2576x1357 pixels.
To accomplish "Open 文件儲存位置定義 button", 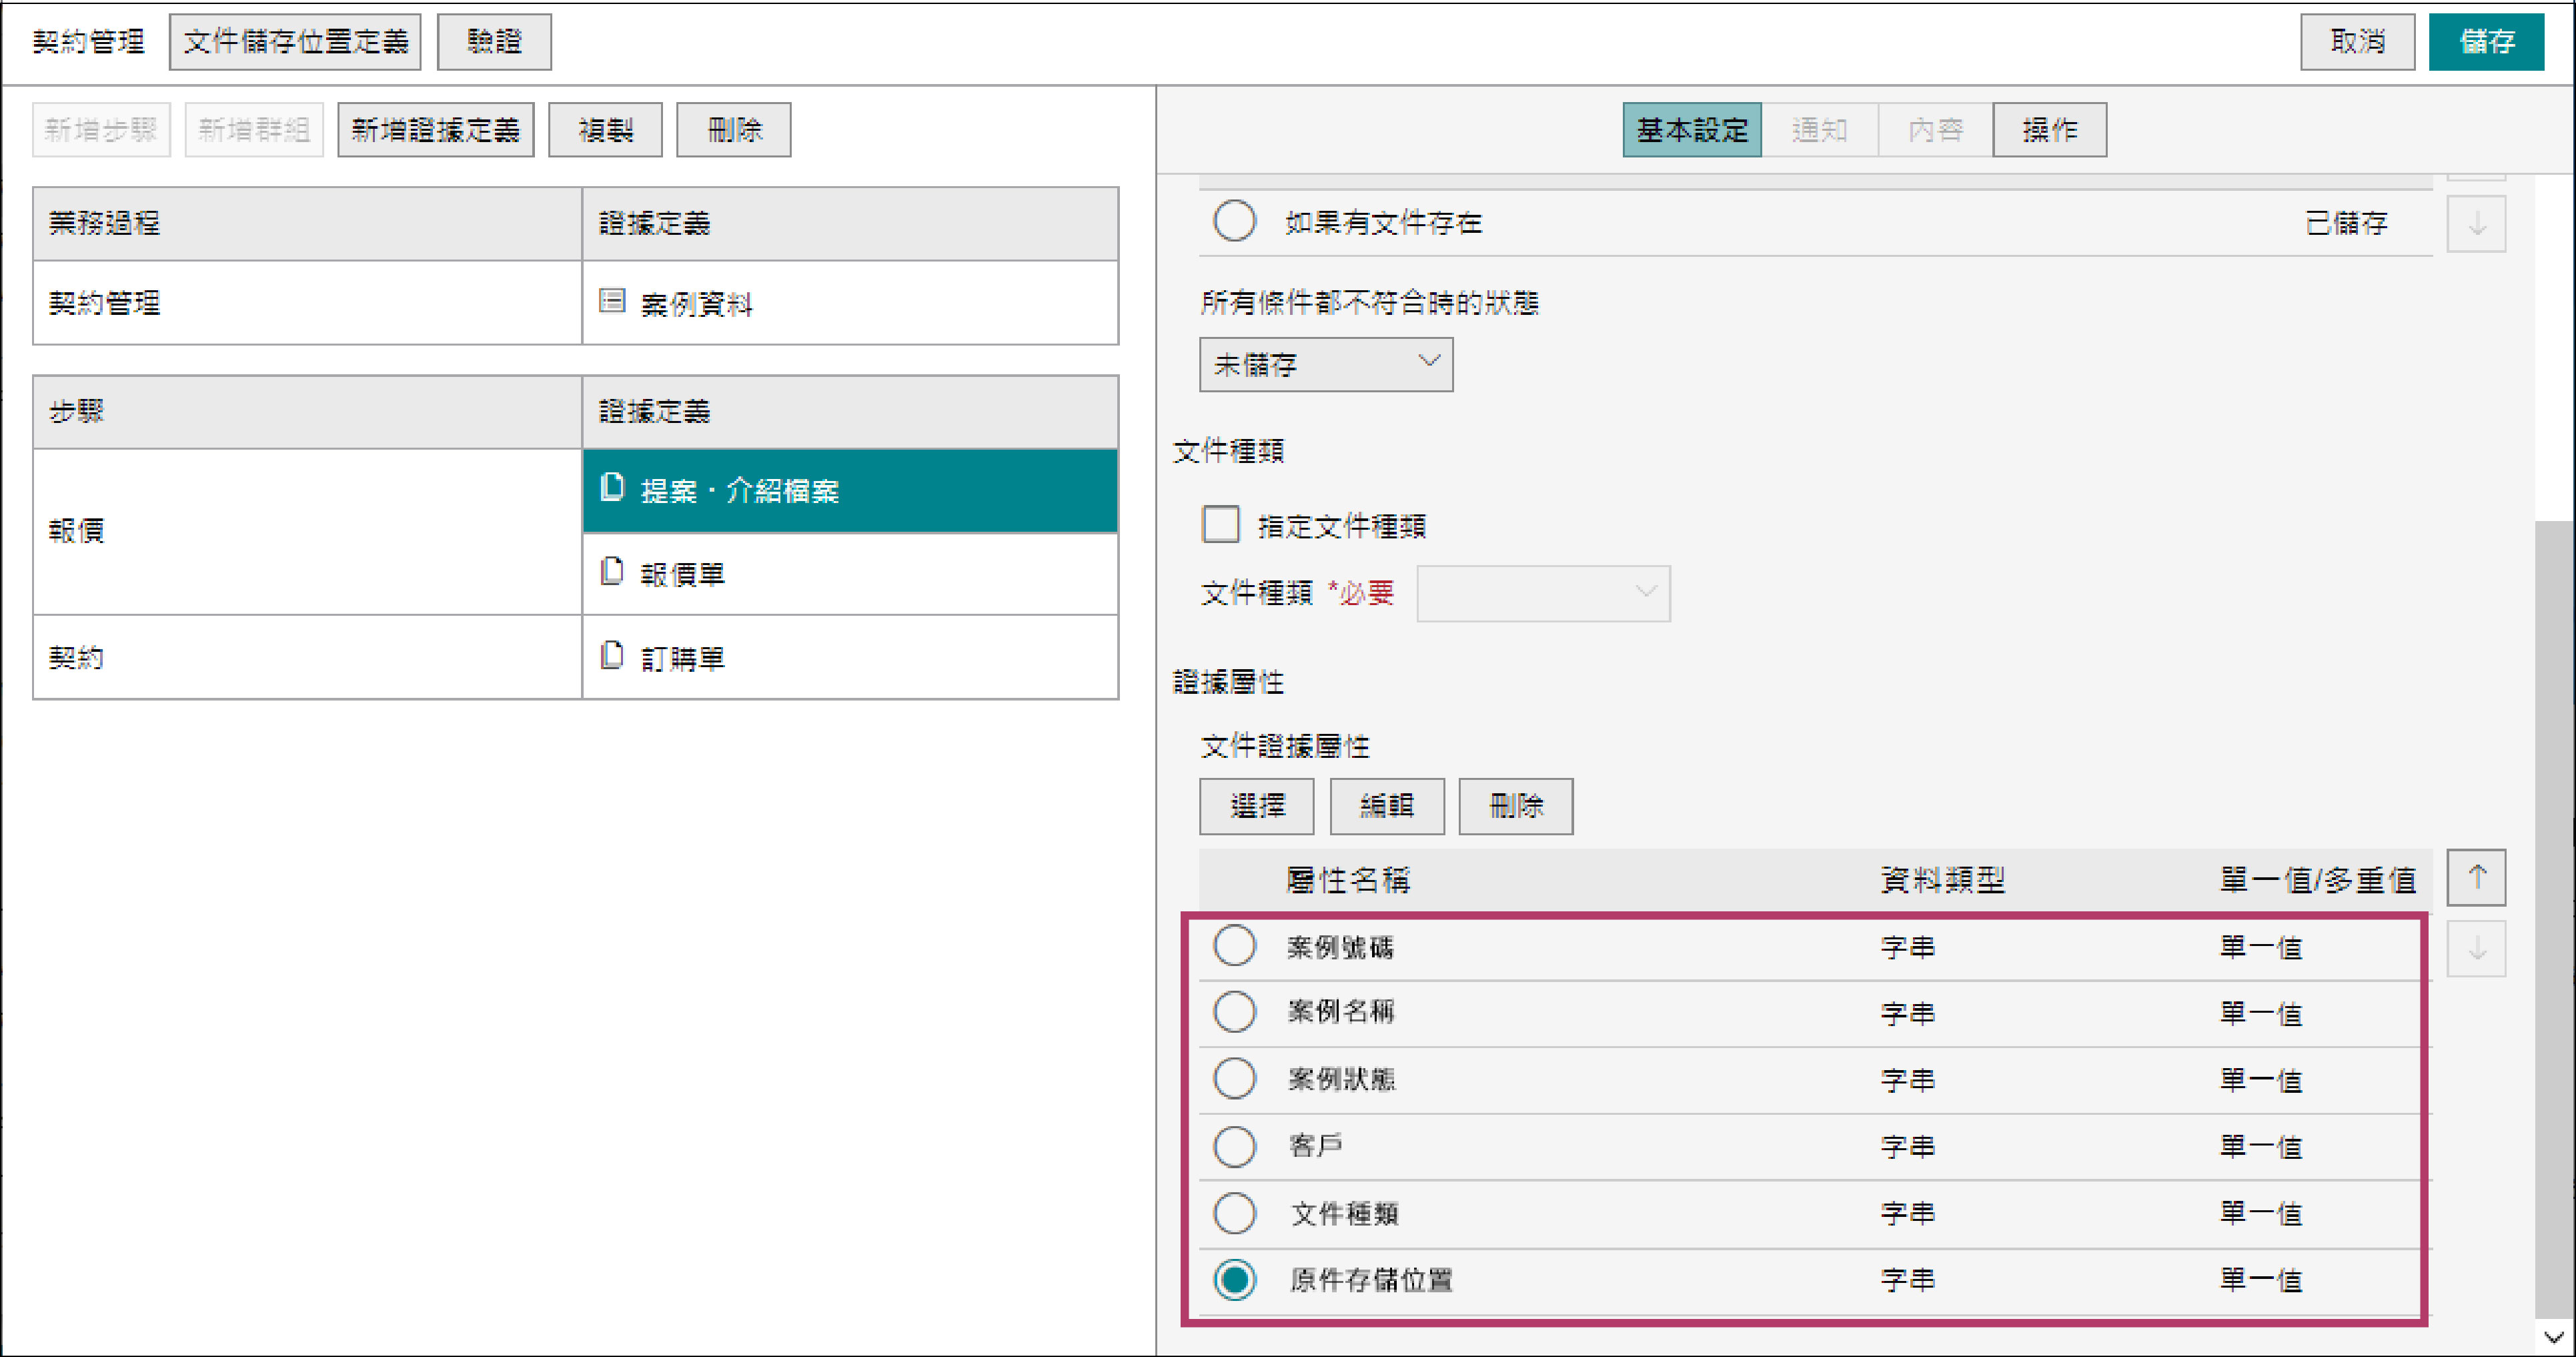I will 295,42.
